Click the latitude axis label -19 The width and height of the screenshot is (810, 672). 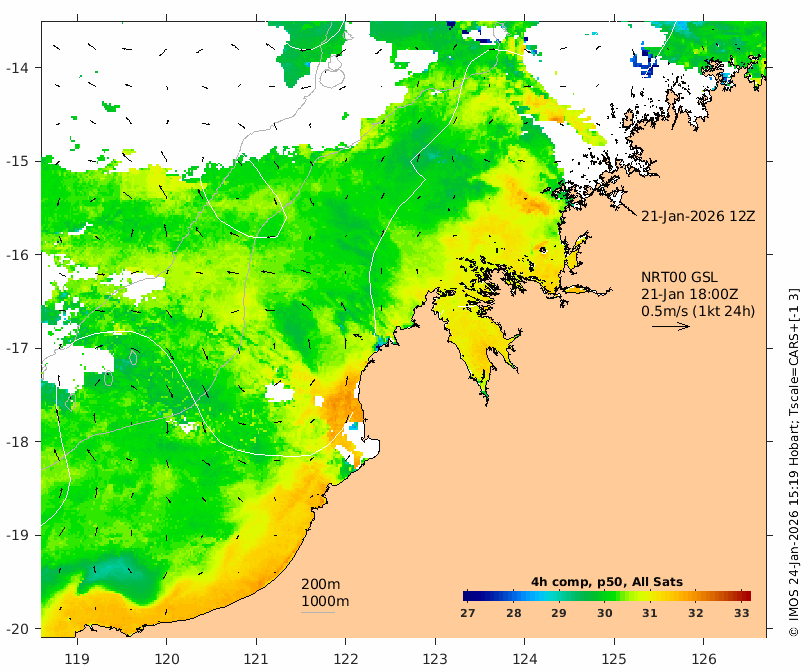pos(17,535)
